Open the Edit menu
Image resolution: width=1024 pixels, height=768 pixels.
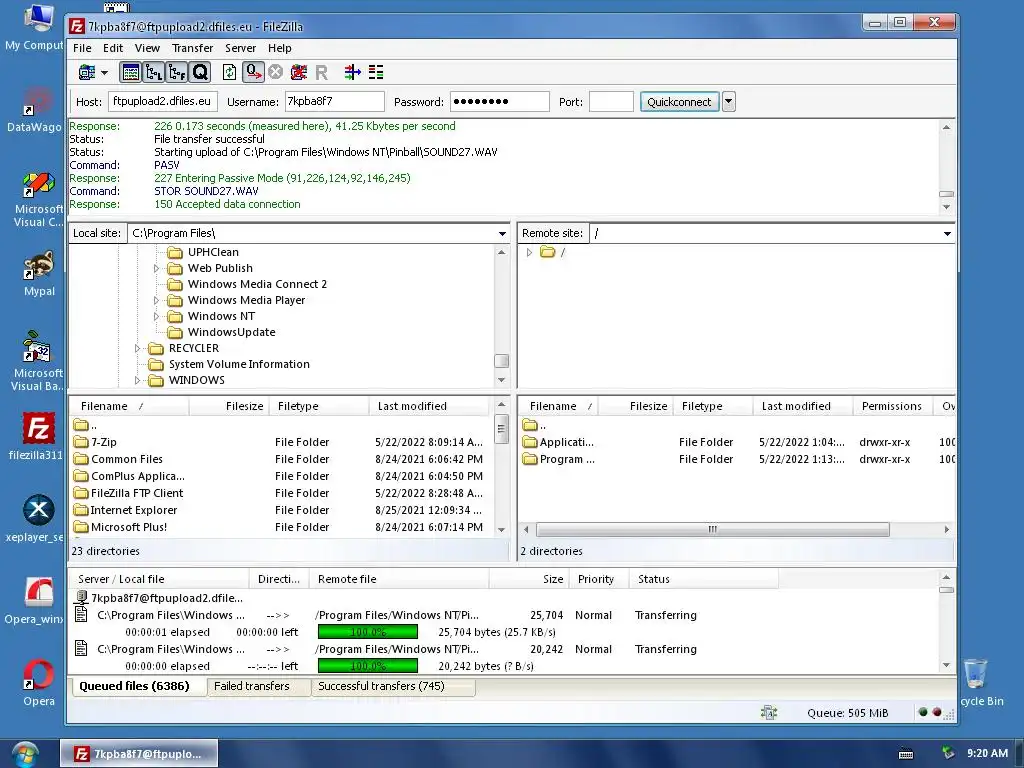click(112, 48)
